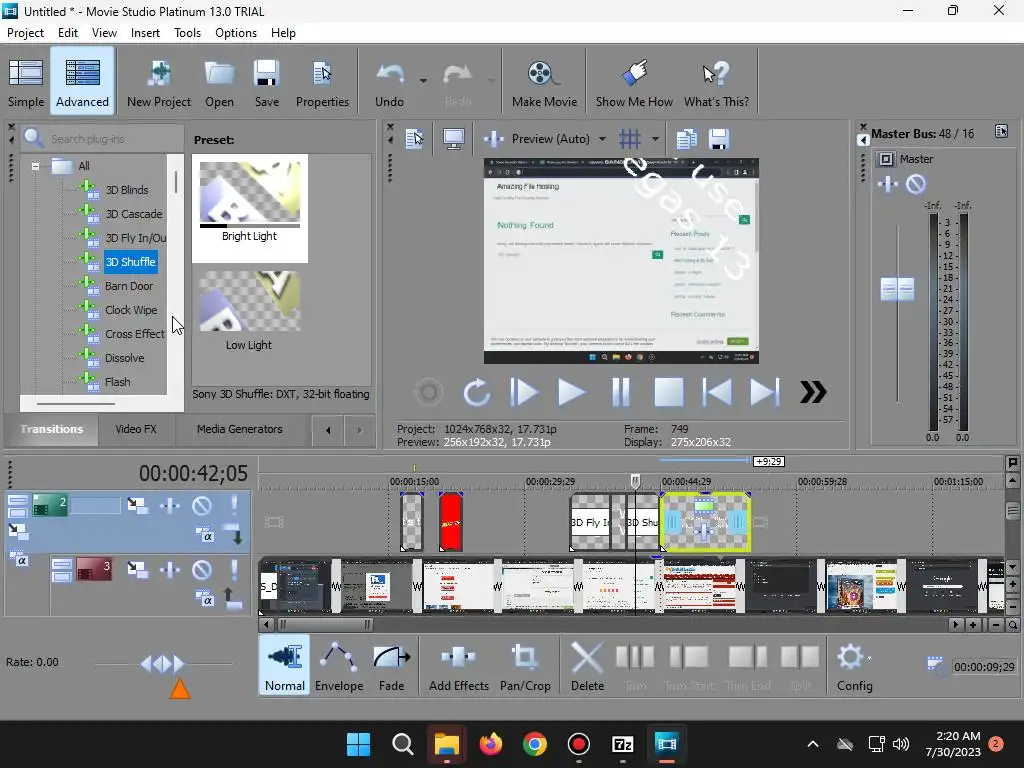This screenshot has height=768, width=1024.
Task: Minimize track 2 height
Action: (18, 500)
